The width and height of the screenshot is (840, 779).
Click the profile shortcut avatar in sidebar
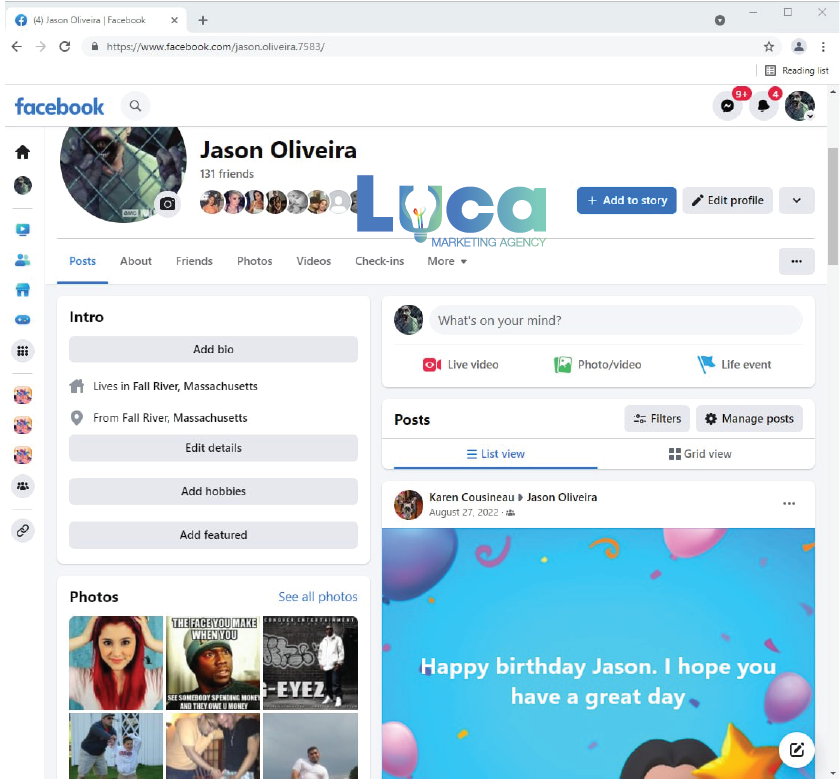click(22, 185)
